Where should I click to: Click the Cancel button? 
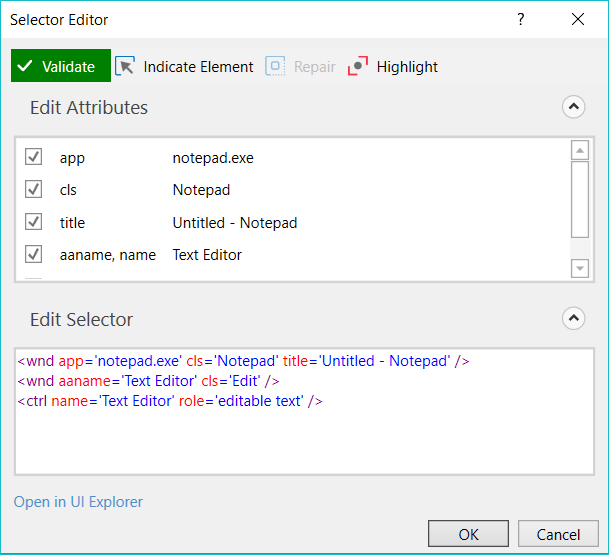pyautogui.click(x=558, y=534)
